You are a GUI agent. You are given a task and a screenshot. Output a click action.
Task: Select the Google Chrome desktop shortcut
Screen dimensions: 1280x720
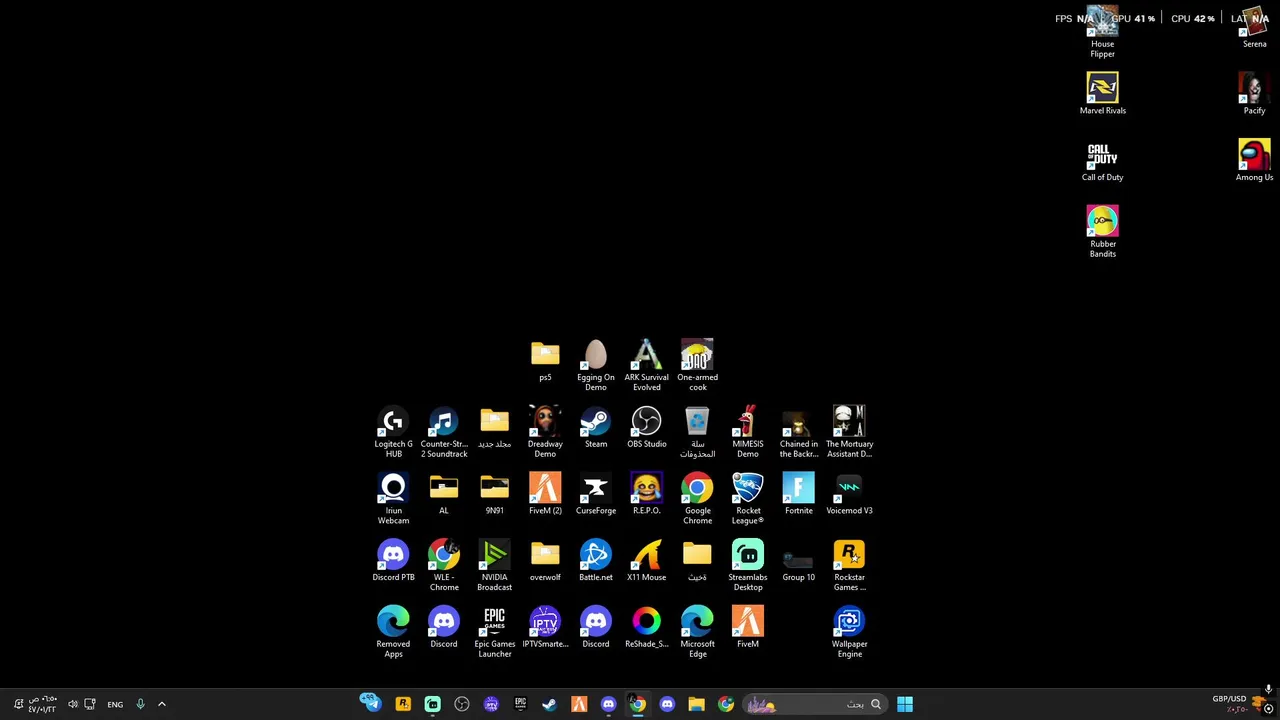(x=697, y=499)
